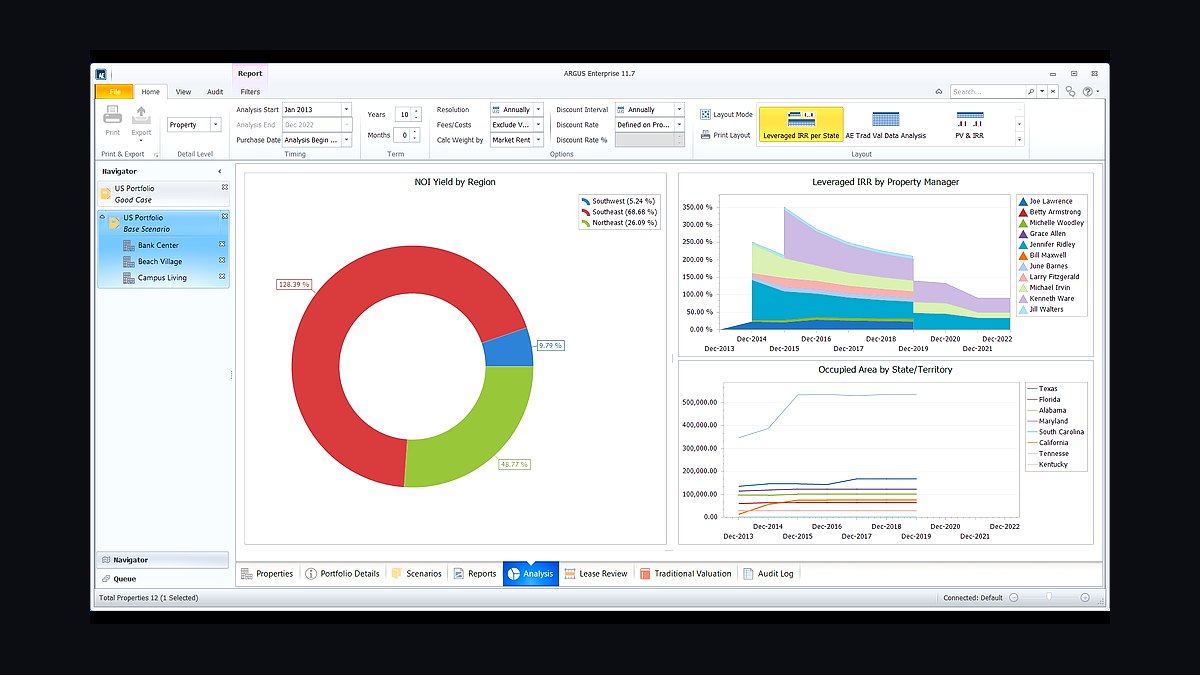
Task: Click the Southwest legend entry
Action: coord(618,201)
